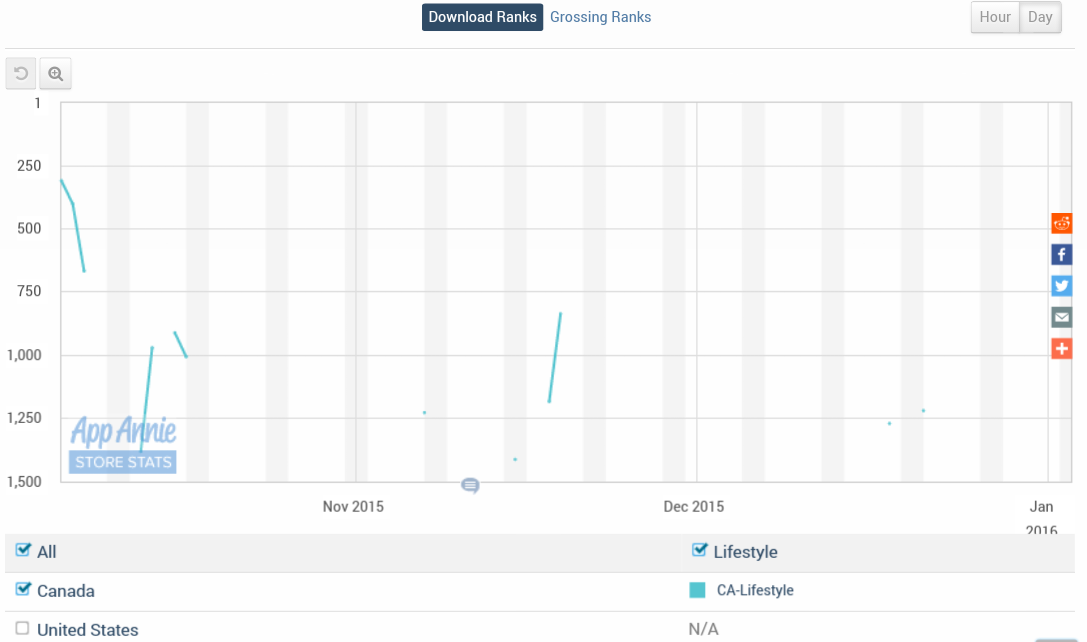
Task: Share chart on Facebook
Action: click(1061, 254)
